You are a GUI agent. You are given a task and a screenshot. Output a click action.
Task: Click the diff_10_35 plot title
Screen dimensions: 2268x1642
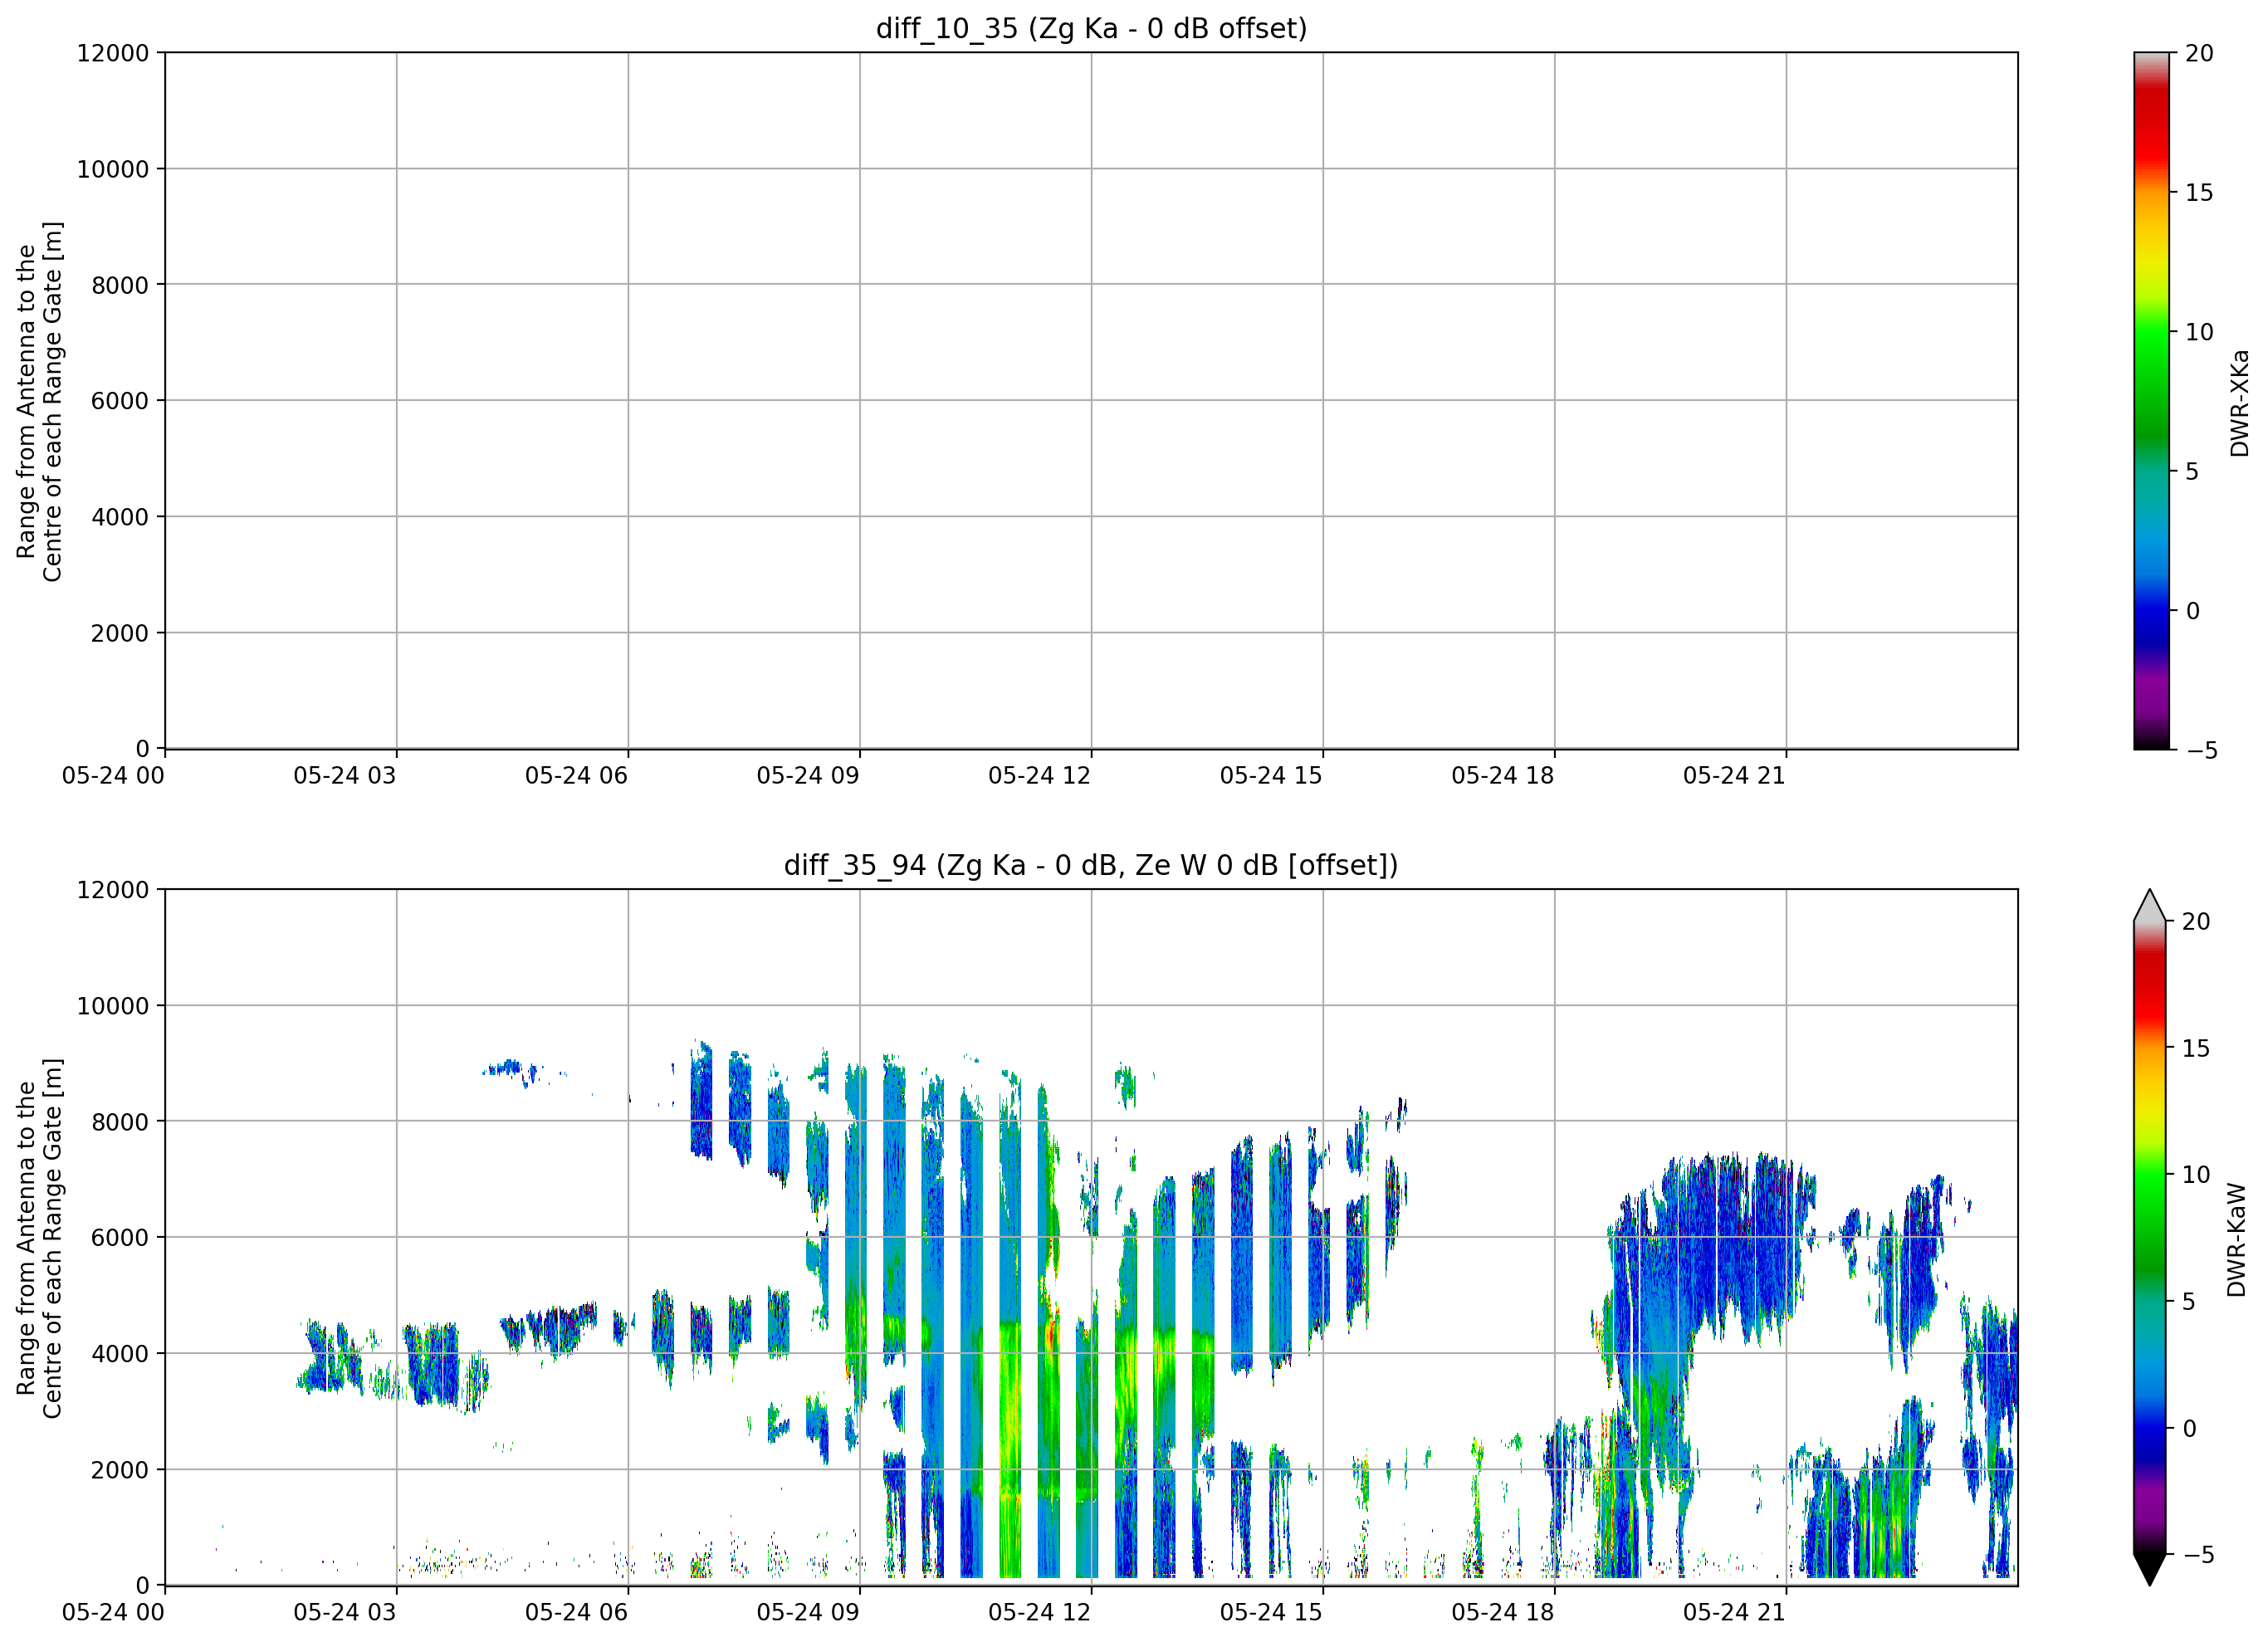tap(1091, 28)
